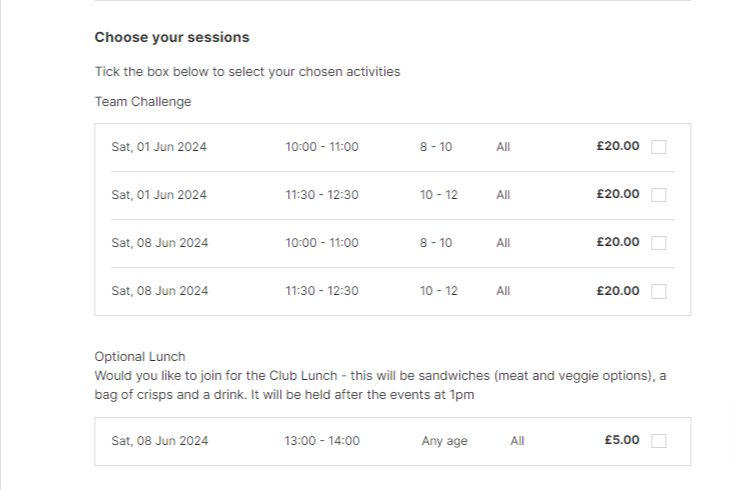This screenshot has width=735, height=490.
Task: Click the 10 - 12 age range in the 01 Jun row
Action: coord(438,195)
